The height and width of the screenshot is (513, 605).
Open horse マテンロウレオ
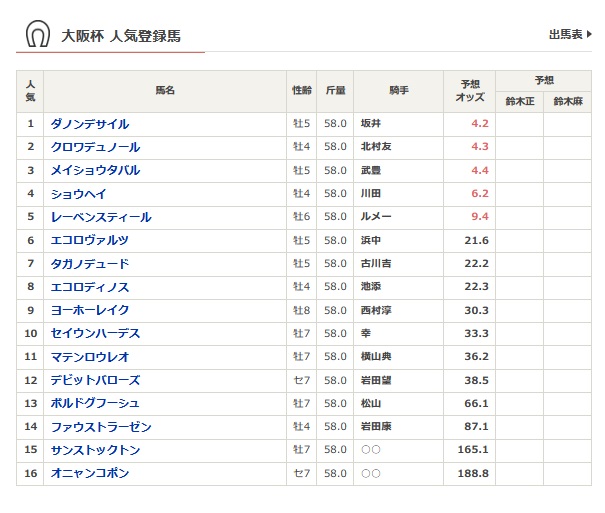pyautogui.click(x=90, y=357)
